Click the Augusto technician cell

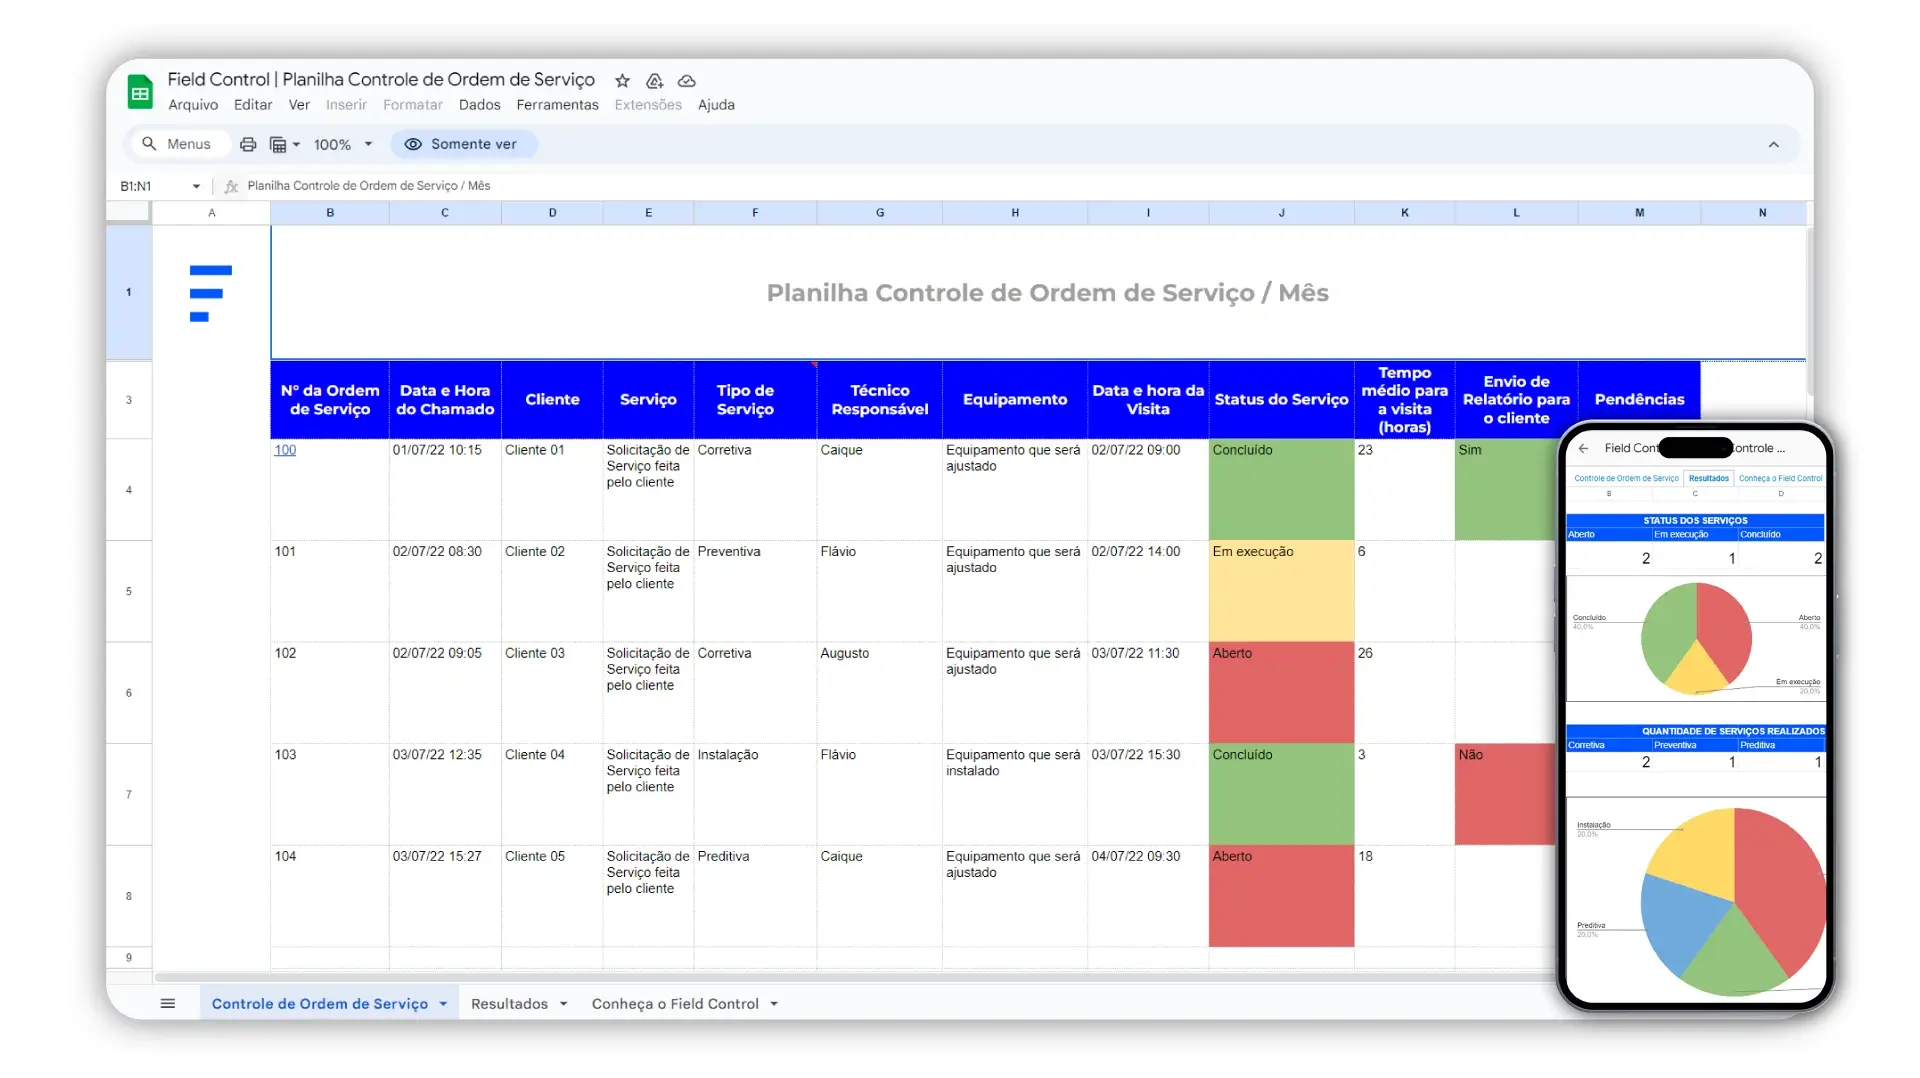coord(879,693)
